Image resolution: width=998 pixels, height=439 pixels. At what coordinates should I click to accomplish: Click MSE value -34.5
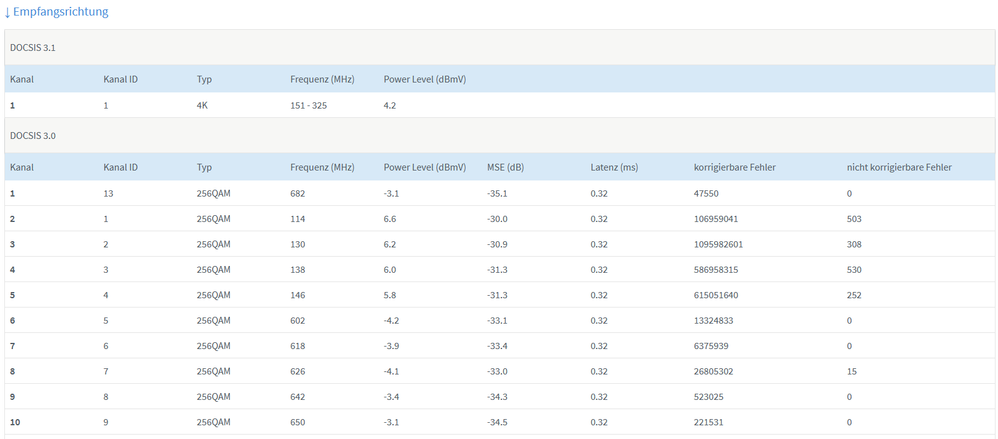click(497, 422)
